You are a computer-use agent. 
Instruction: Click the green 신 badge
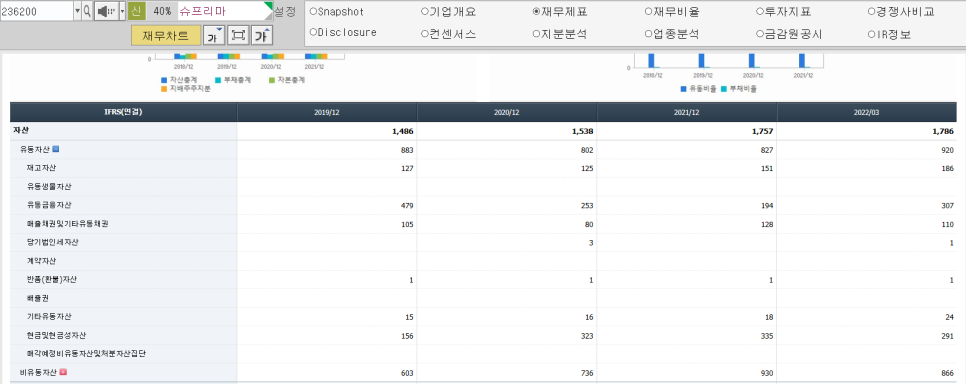(x=137, y=11)
